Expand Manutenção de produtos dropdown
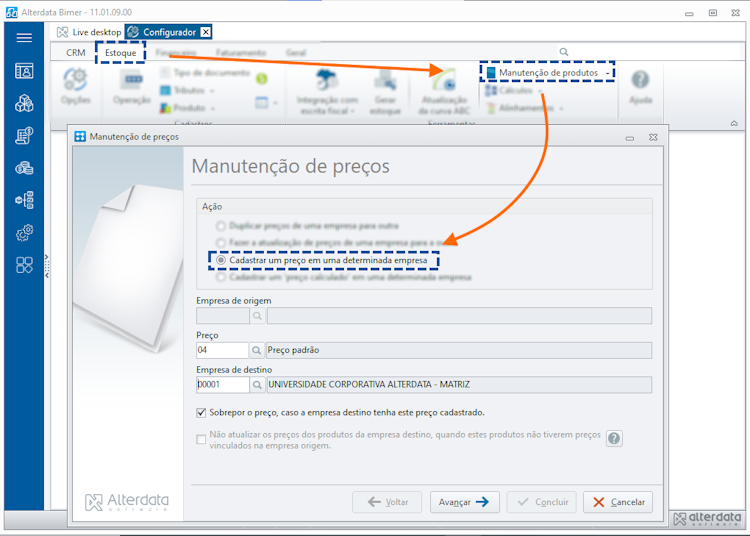 pyautogui.click(x=607, y=73)
